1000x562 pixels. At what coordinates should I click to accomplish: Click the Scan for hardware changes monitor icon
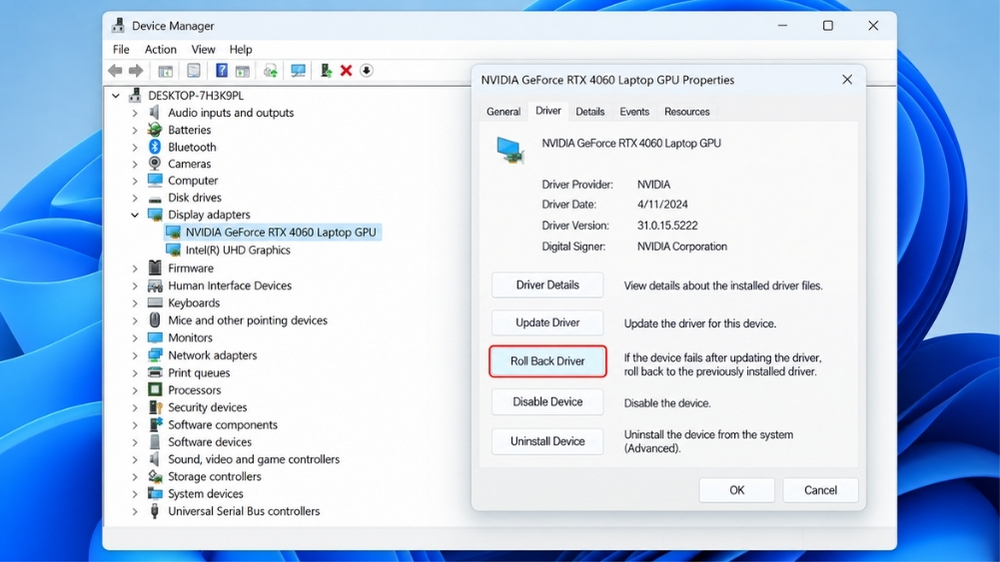tap(298, 71)
